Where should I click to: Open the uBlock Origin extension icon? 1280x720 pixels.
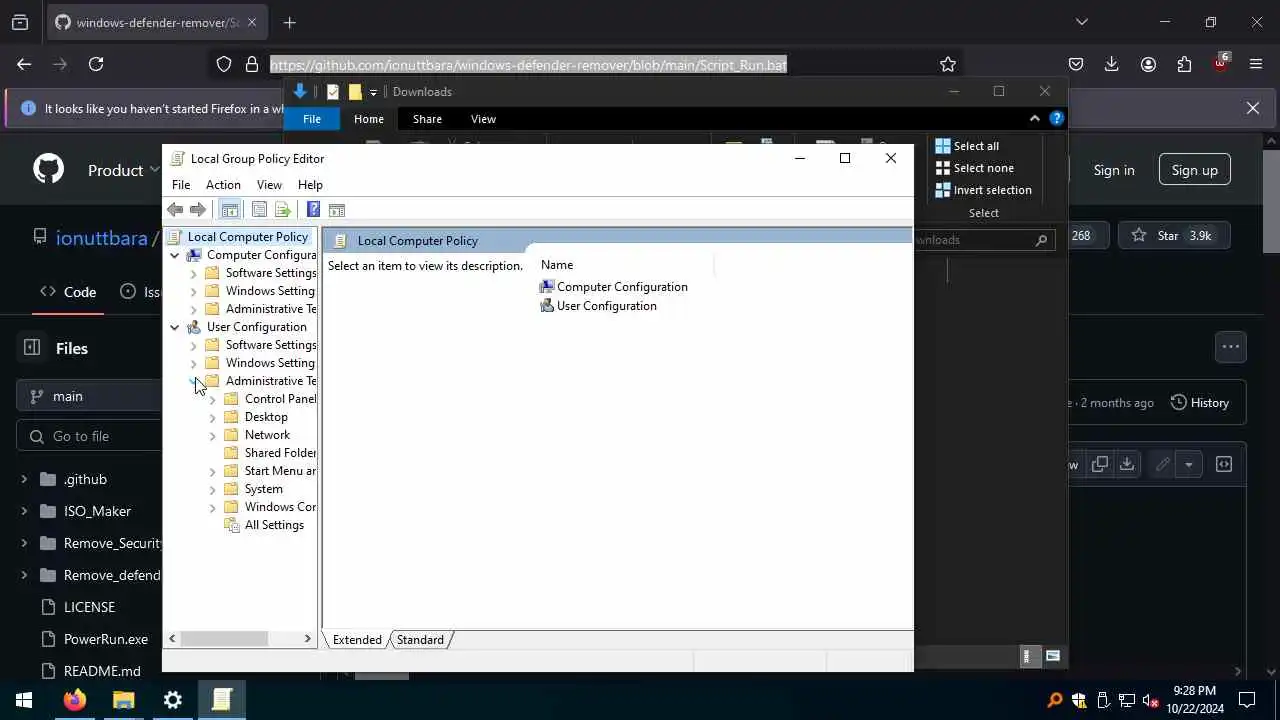coord(1221,62)
